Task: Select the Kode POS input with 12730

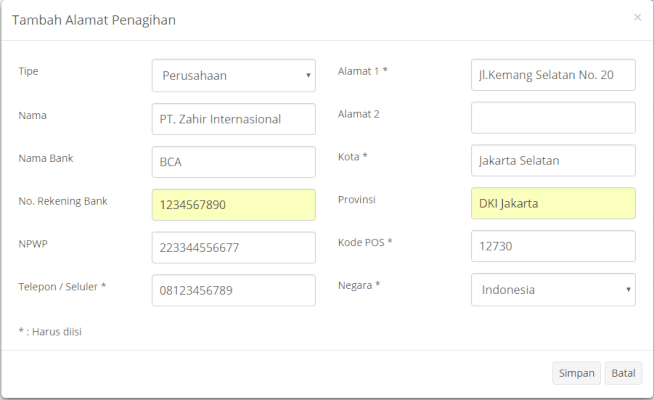Action: [x=552, y=246]
